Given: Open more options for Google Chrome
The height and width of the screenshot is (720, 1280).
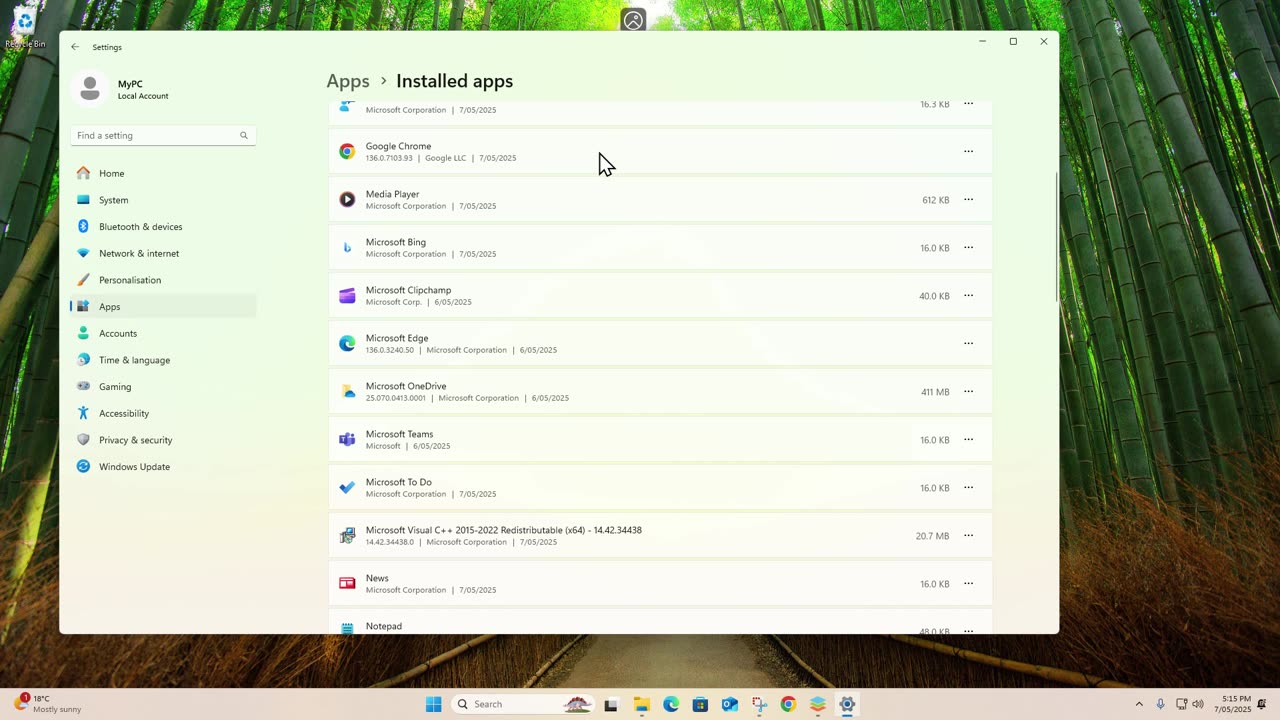Looking at the screenshot, I should click(968, 152).
